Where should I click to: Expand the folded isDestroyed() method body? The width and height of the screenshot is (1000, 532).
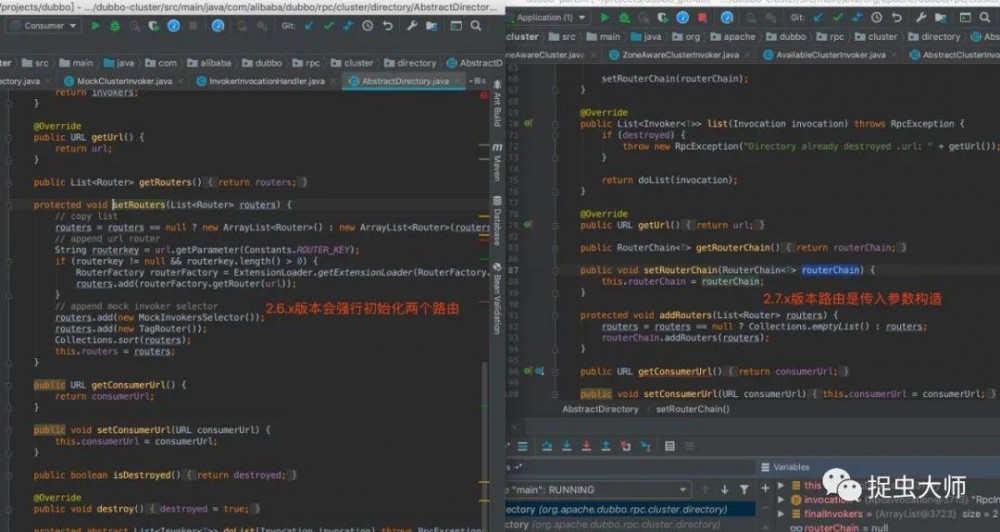[239, 475]
